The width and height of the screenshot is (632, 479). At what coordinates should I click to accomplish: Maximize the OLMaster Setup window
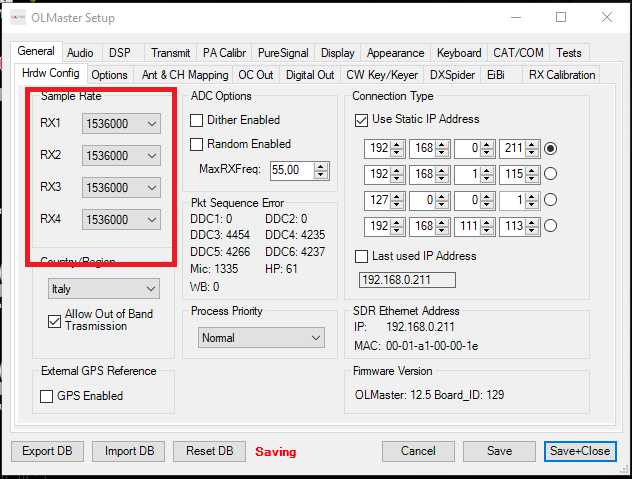[x=561, y=17]
